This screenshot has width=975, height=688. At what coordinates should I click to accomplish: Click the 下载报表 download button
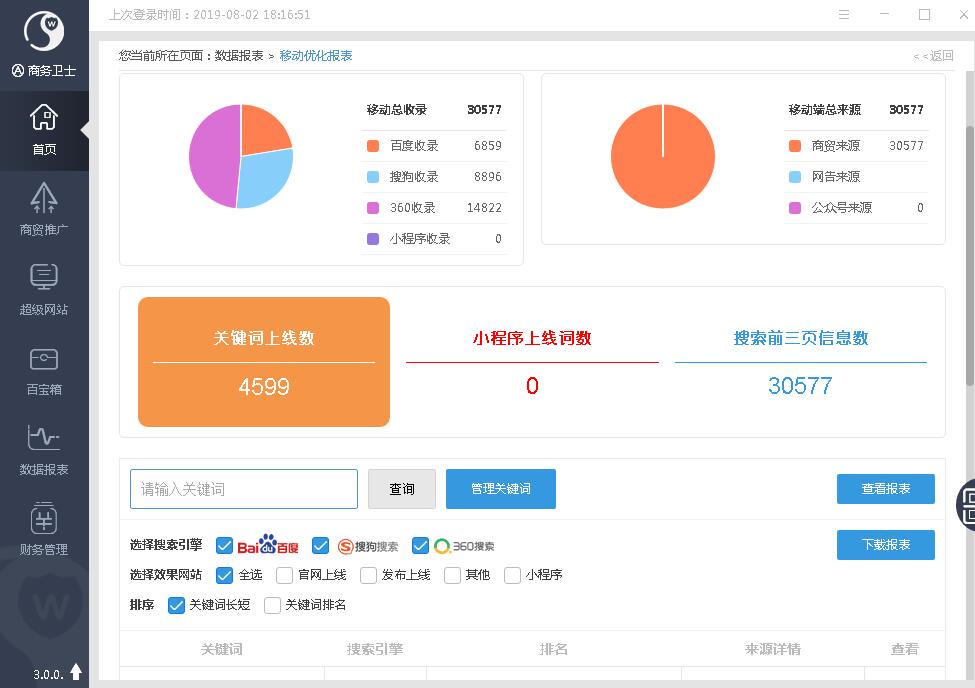[x=885, y=545]
